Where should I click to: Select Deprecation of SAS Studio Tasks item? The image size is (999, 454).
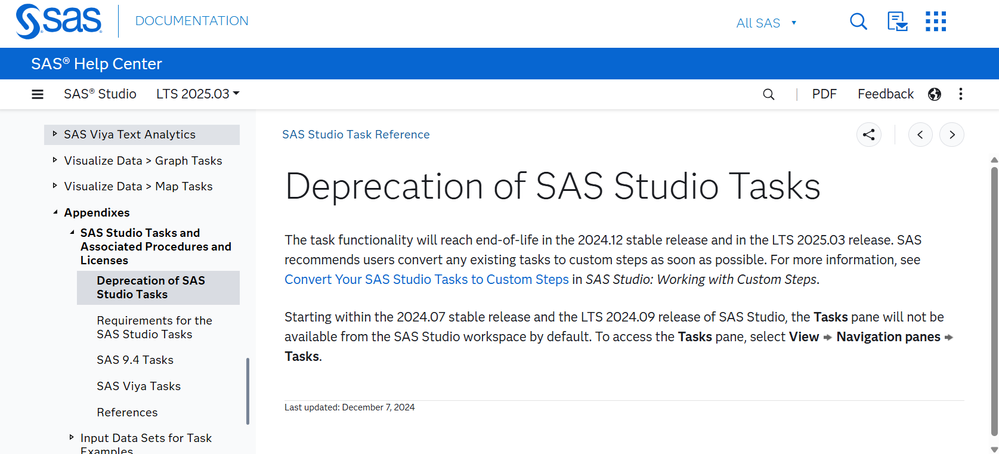coord(158,288)
